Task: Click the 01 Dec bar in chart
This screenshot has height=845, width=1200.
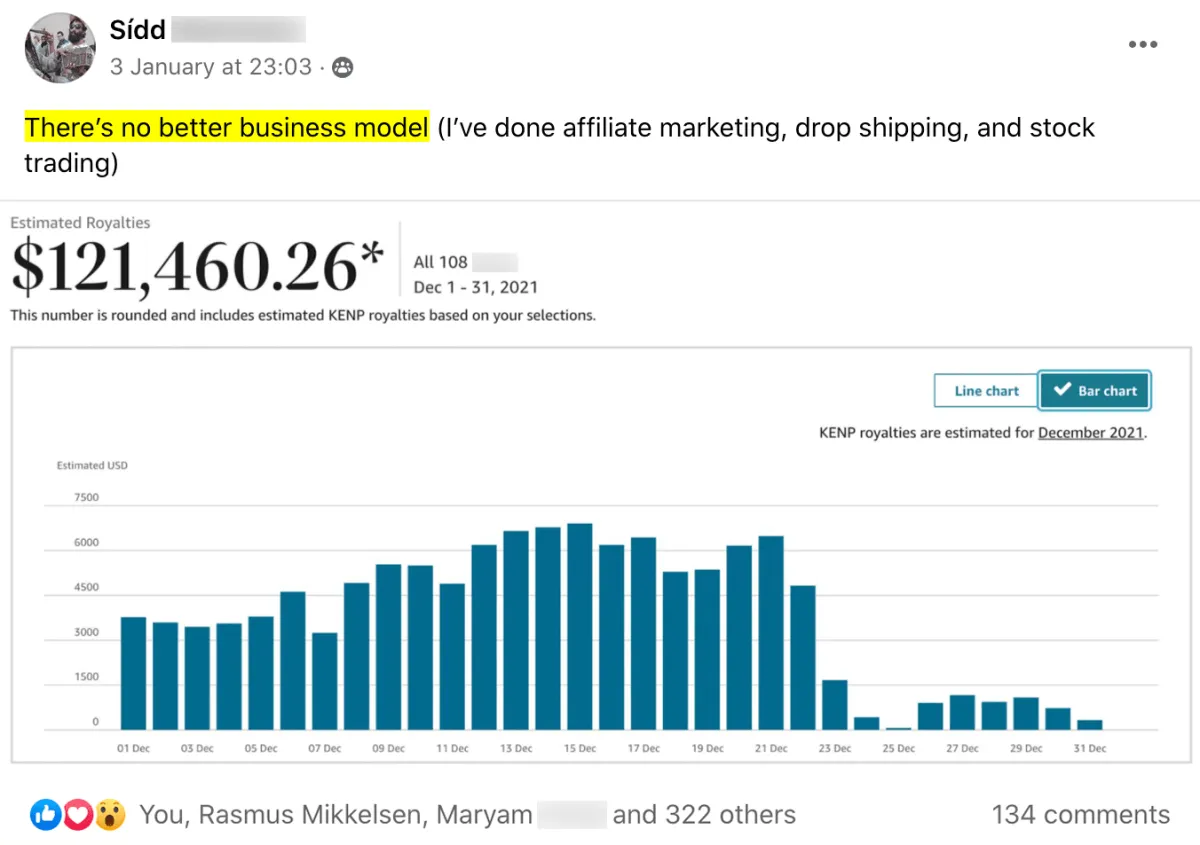Action: (x=133, y=673)
